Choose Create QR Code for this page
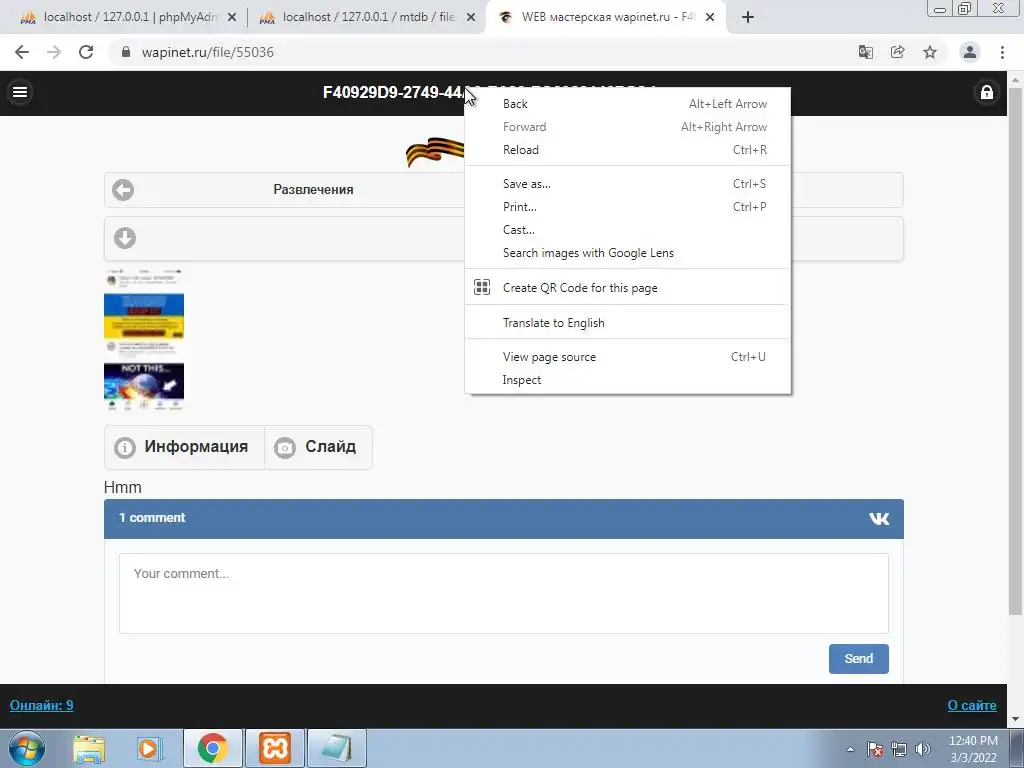The height and width of the screenshot is (768, 1024). point(627,287)
